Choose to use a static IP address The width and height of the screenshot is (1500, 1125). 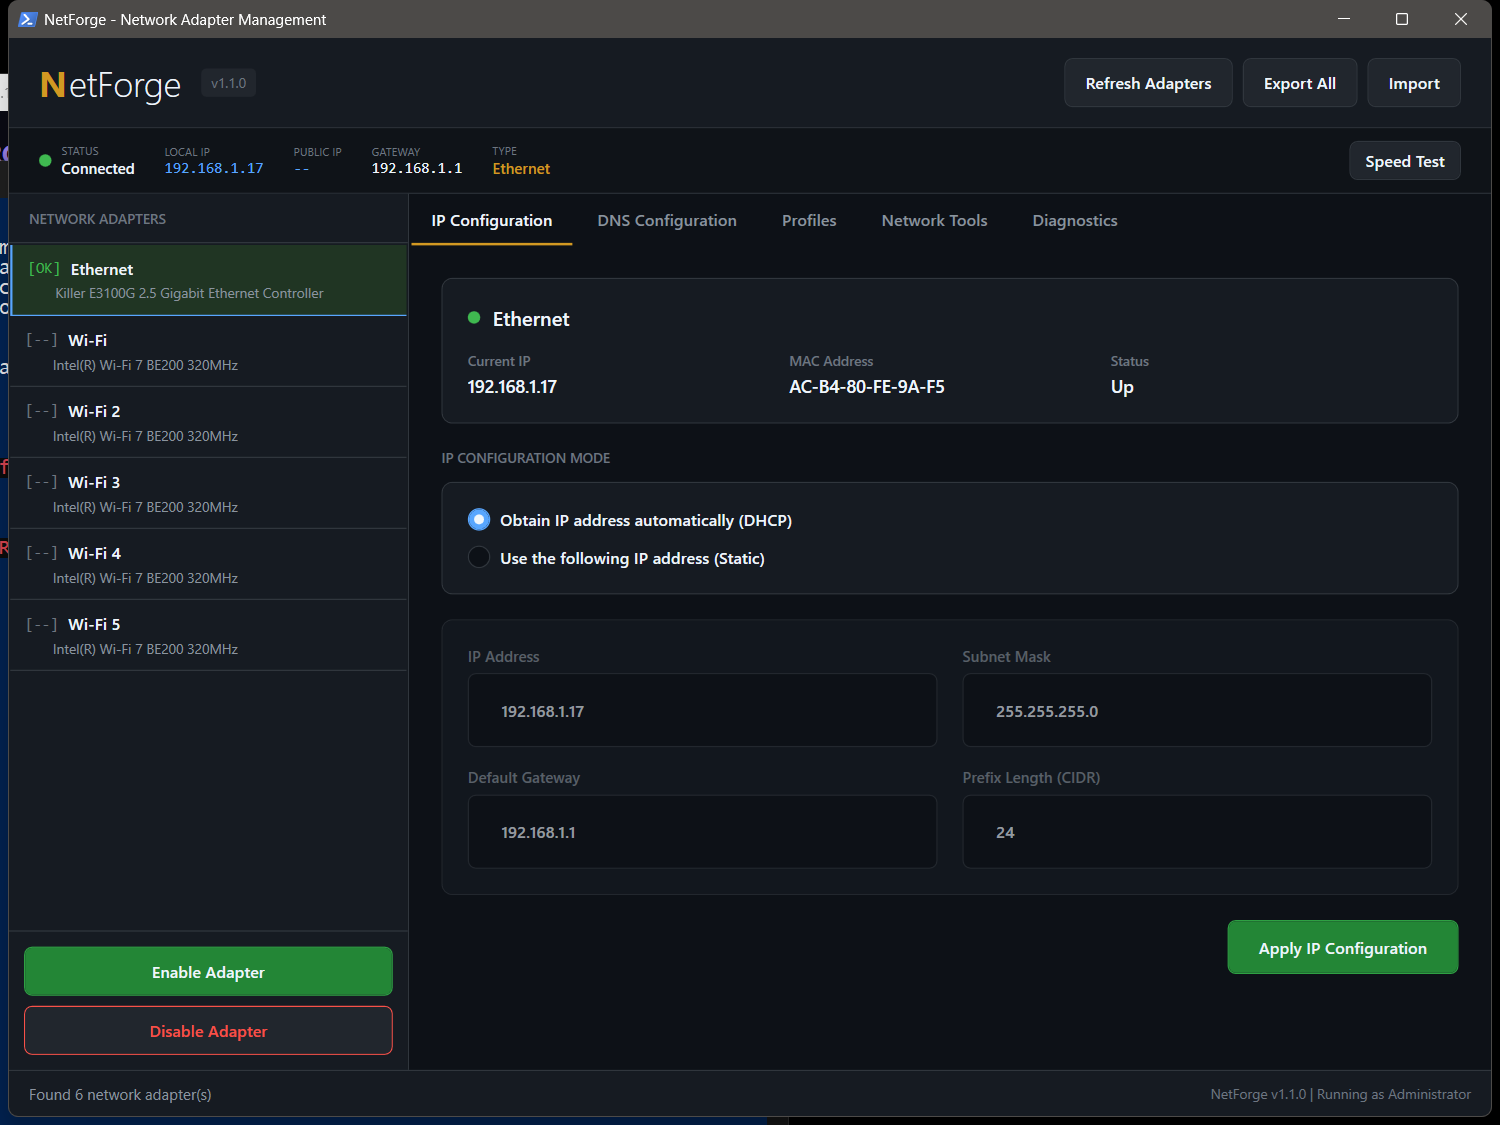479,557
